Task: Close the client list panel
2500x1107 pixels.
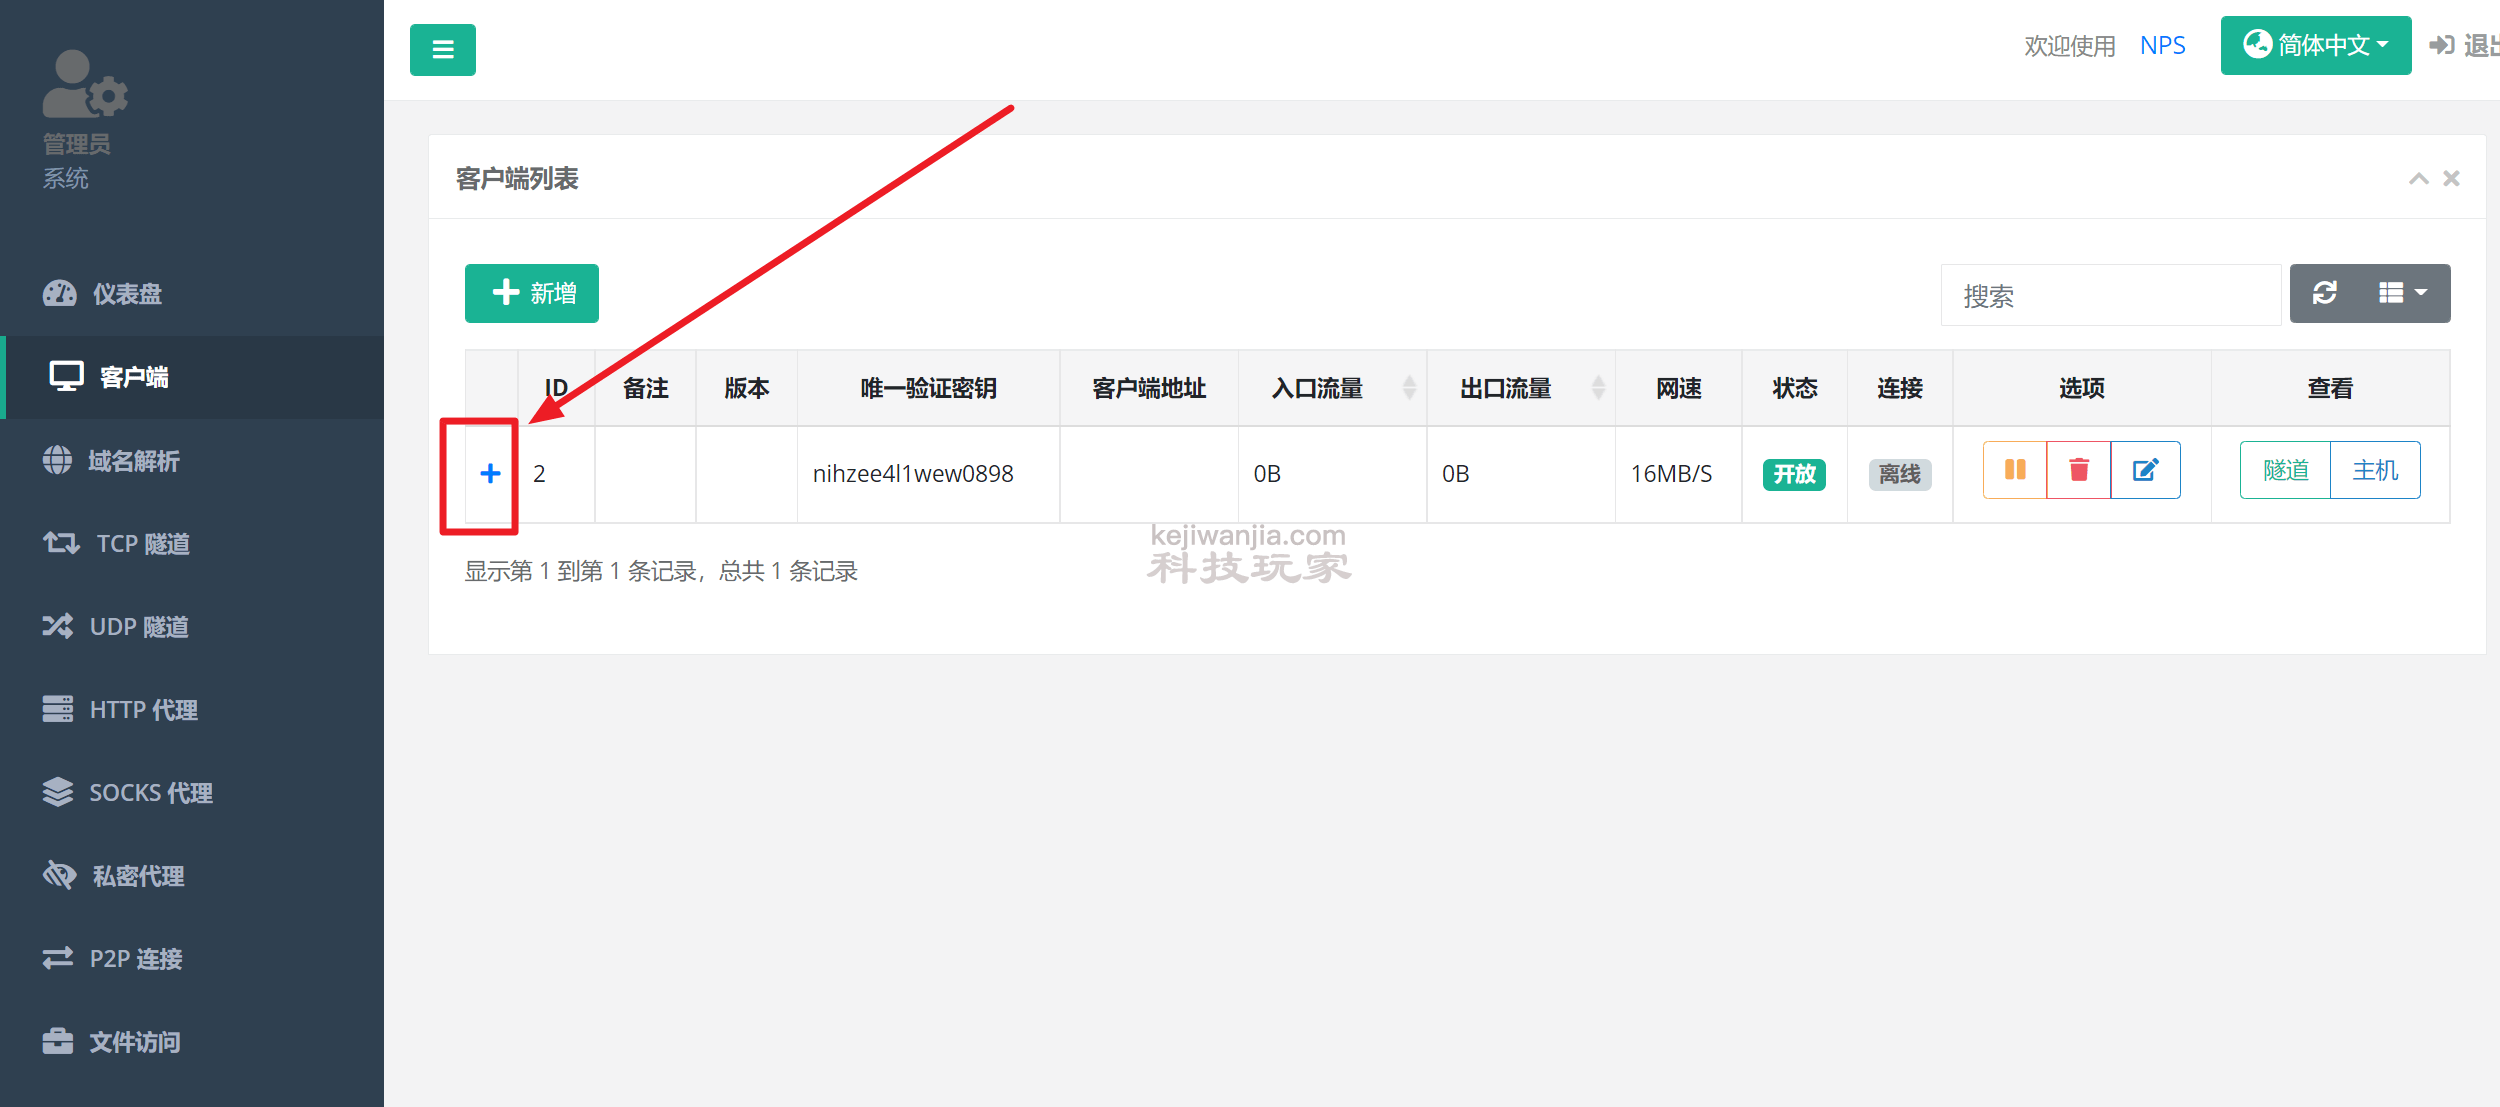Action: tap(2451, 178)
